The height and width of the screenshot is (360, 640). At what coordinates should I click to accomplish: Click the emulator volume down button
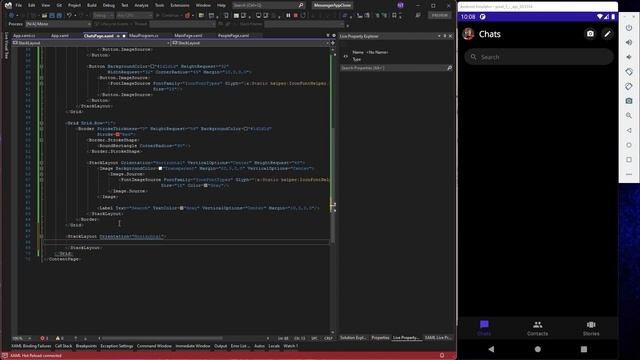pos(629,57)
